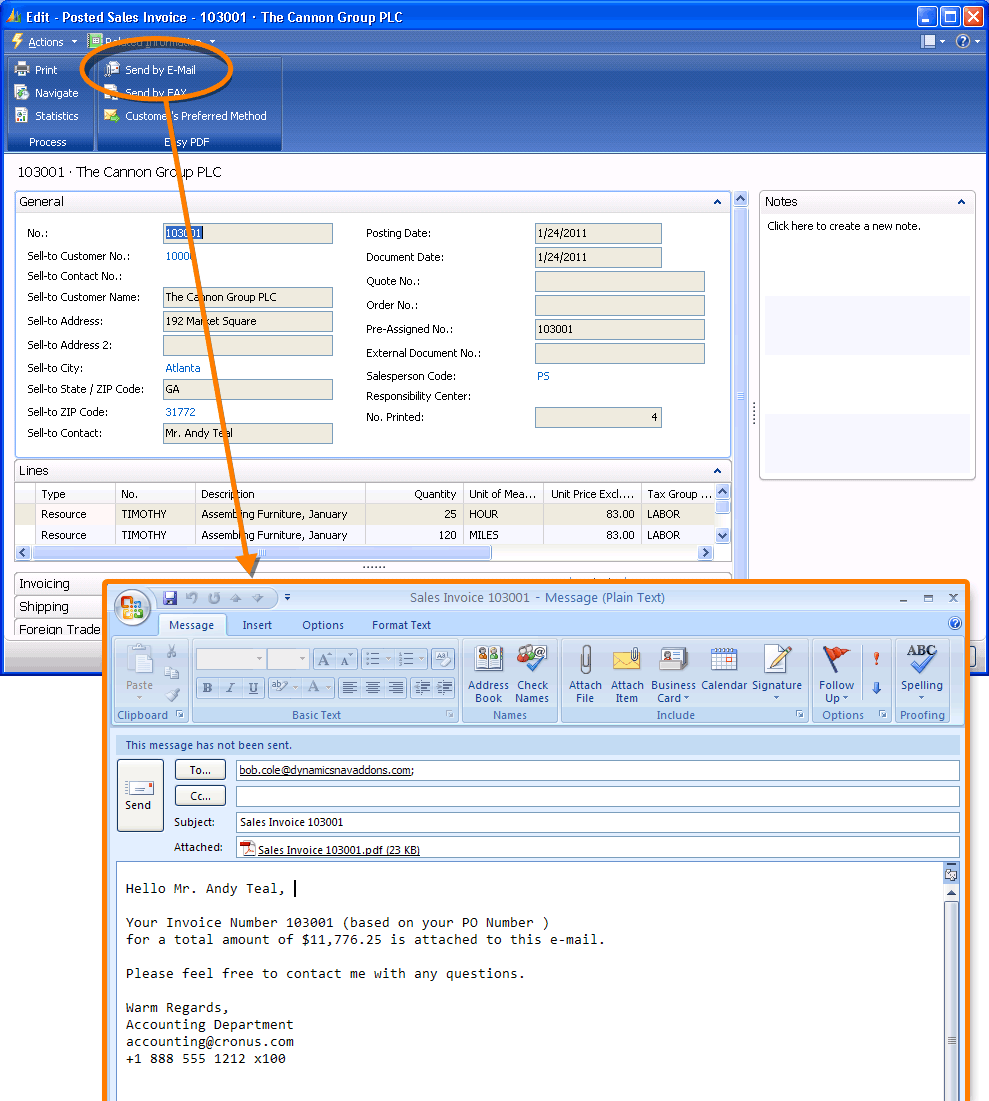Click the Cut scissors icon
989x1101 pixels.
171,652
